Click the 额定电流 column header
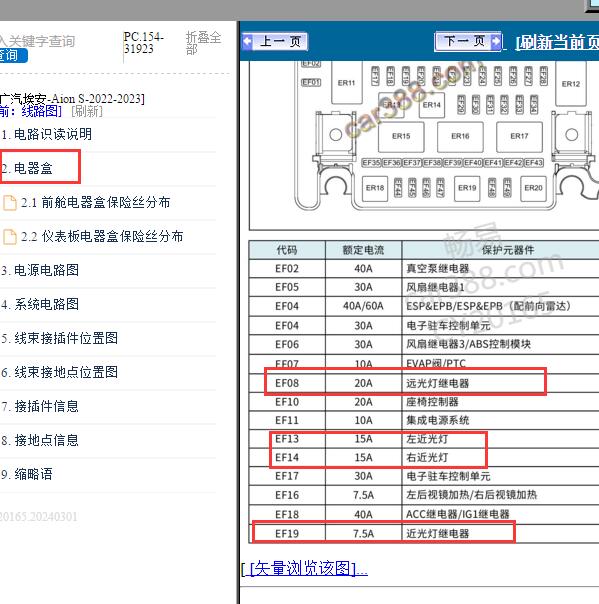The width and height of the screenshot is (599, 604). click(x=364, y=250)
